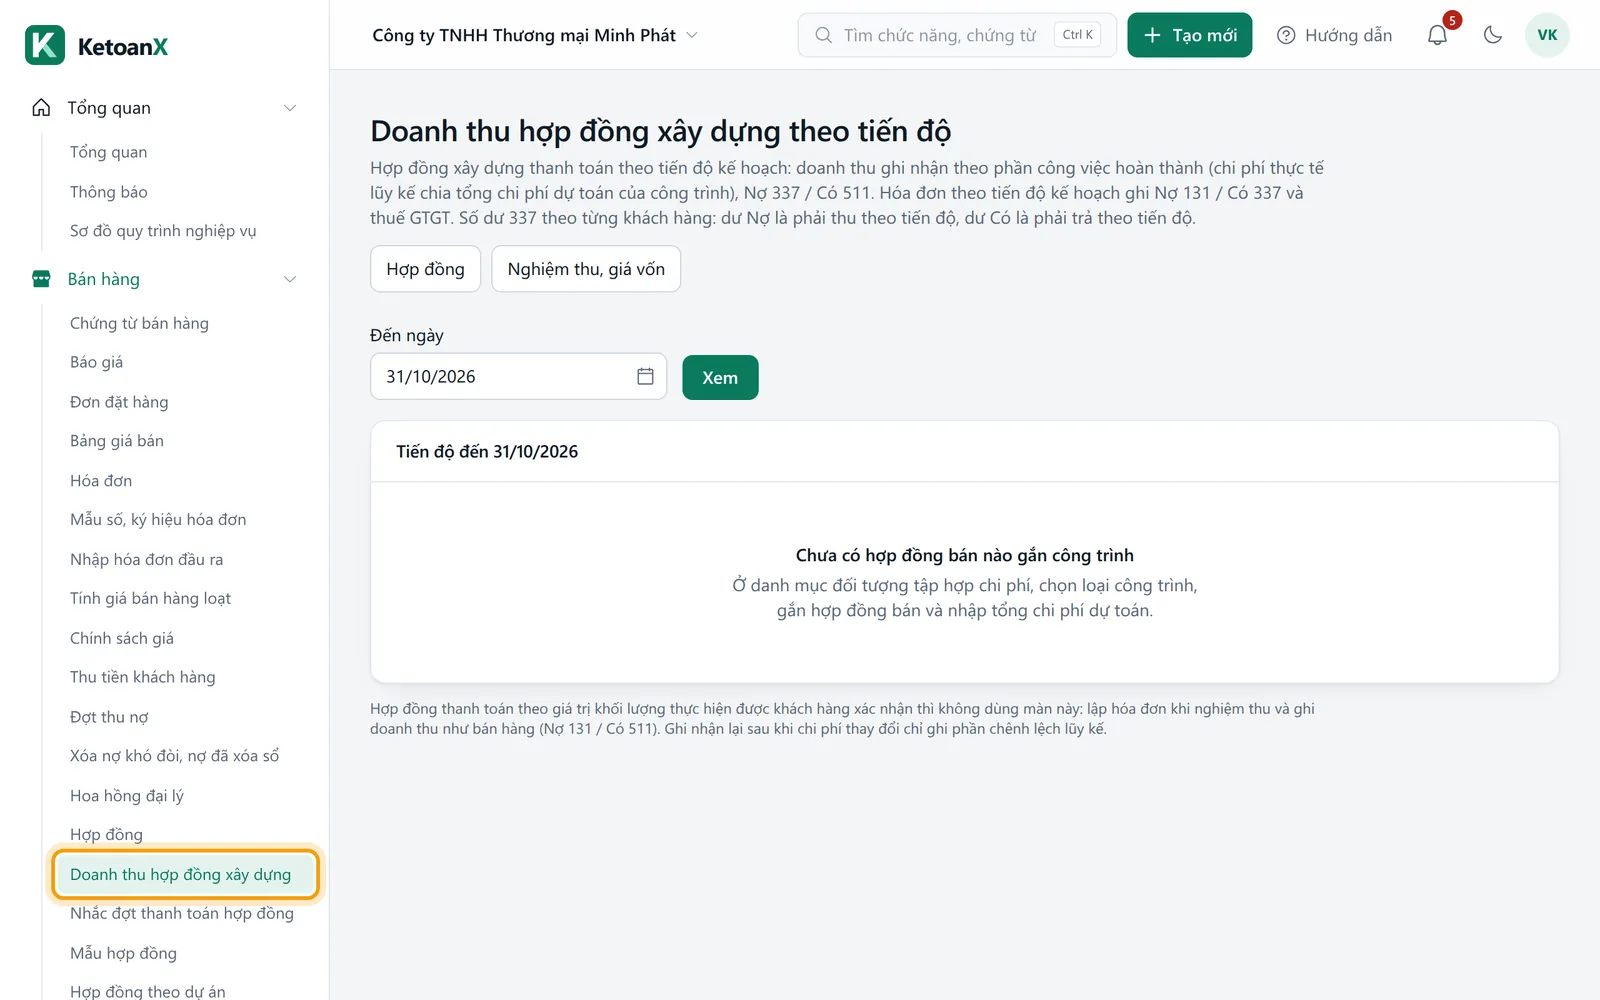The height and width of the screenshot is (1000, 1600).
Task: Open Mẫu hợp đồng sidebar item
Action: coord(123,953)
